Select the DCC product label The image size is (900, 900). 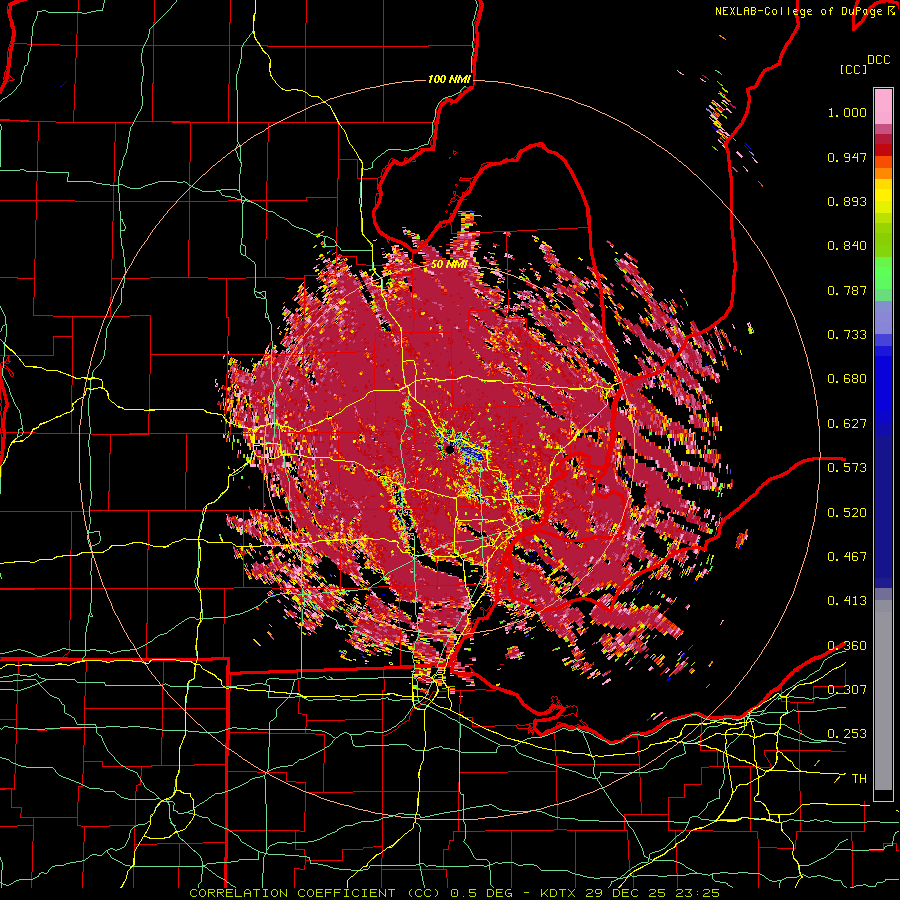pyautogui.click(x=879, y=60)
